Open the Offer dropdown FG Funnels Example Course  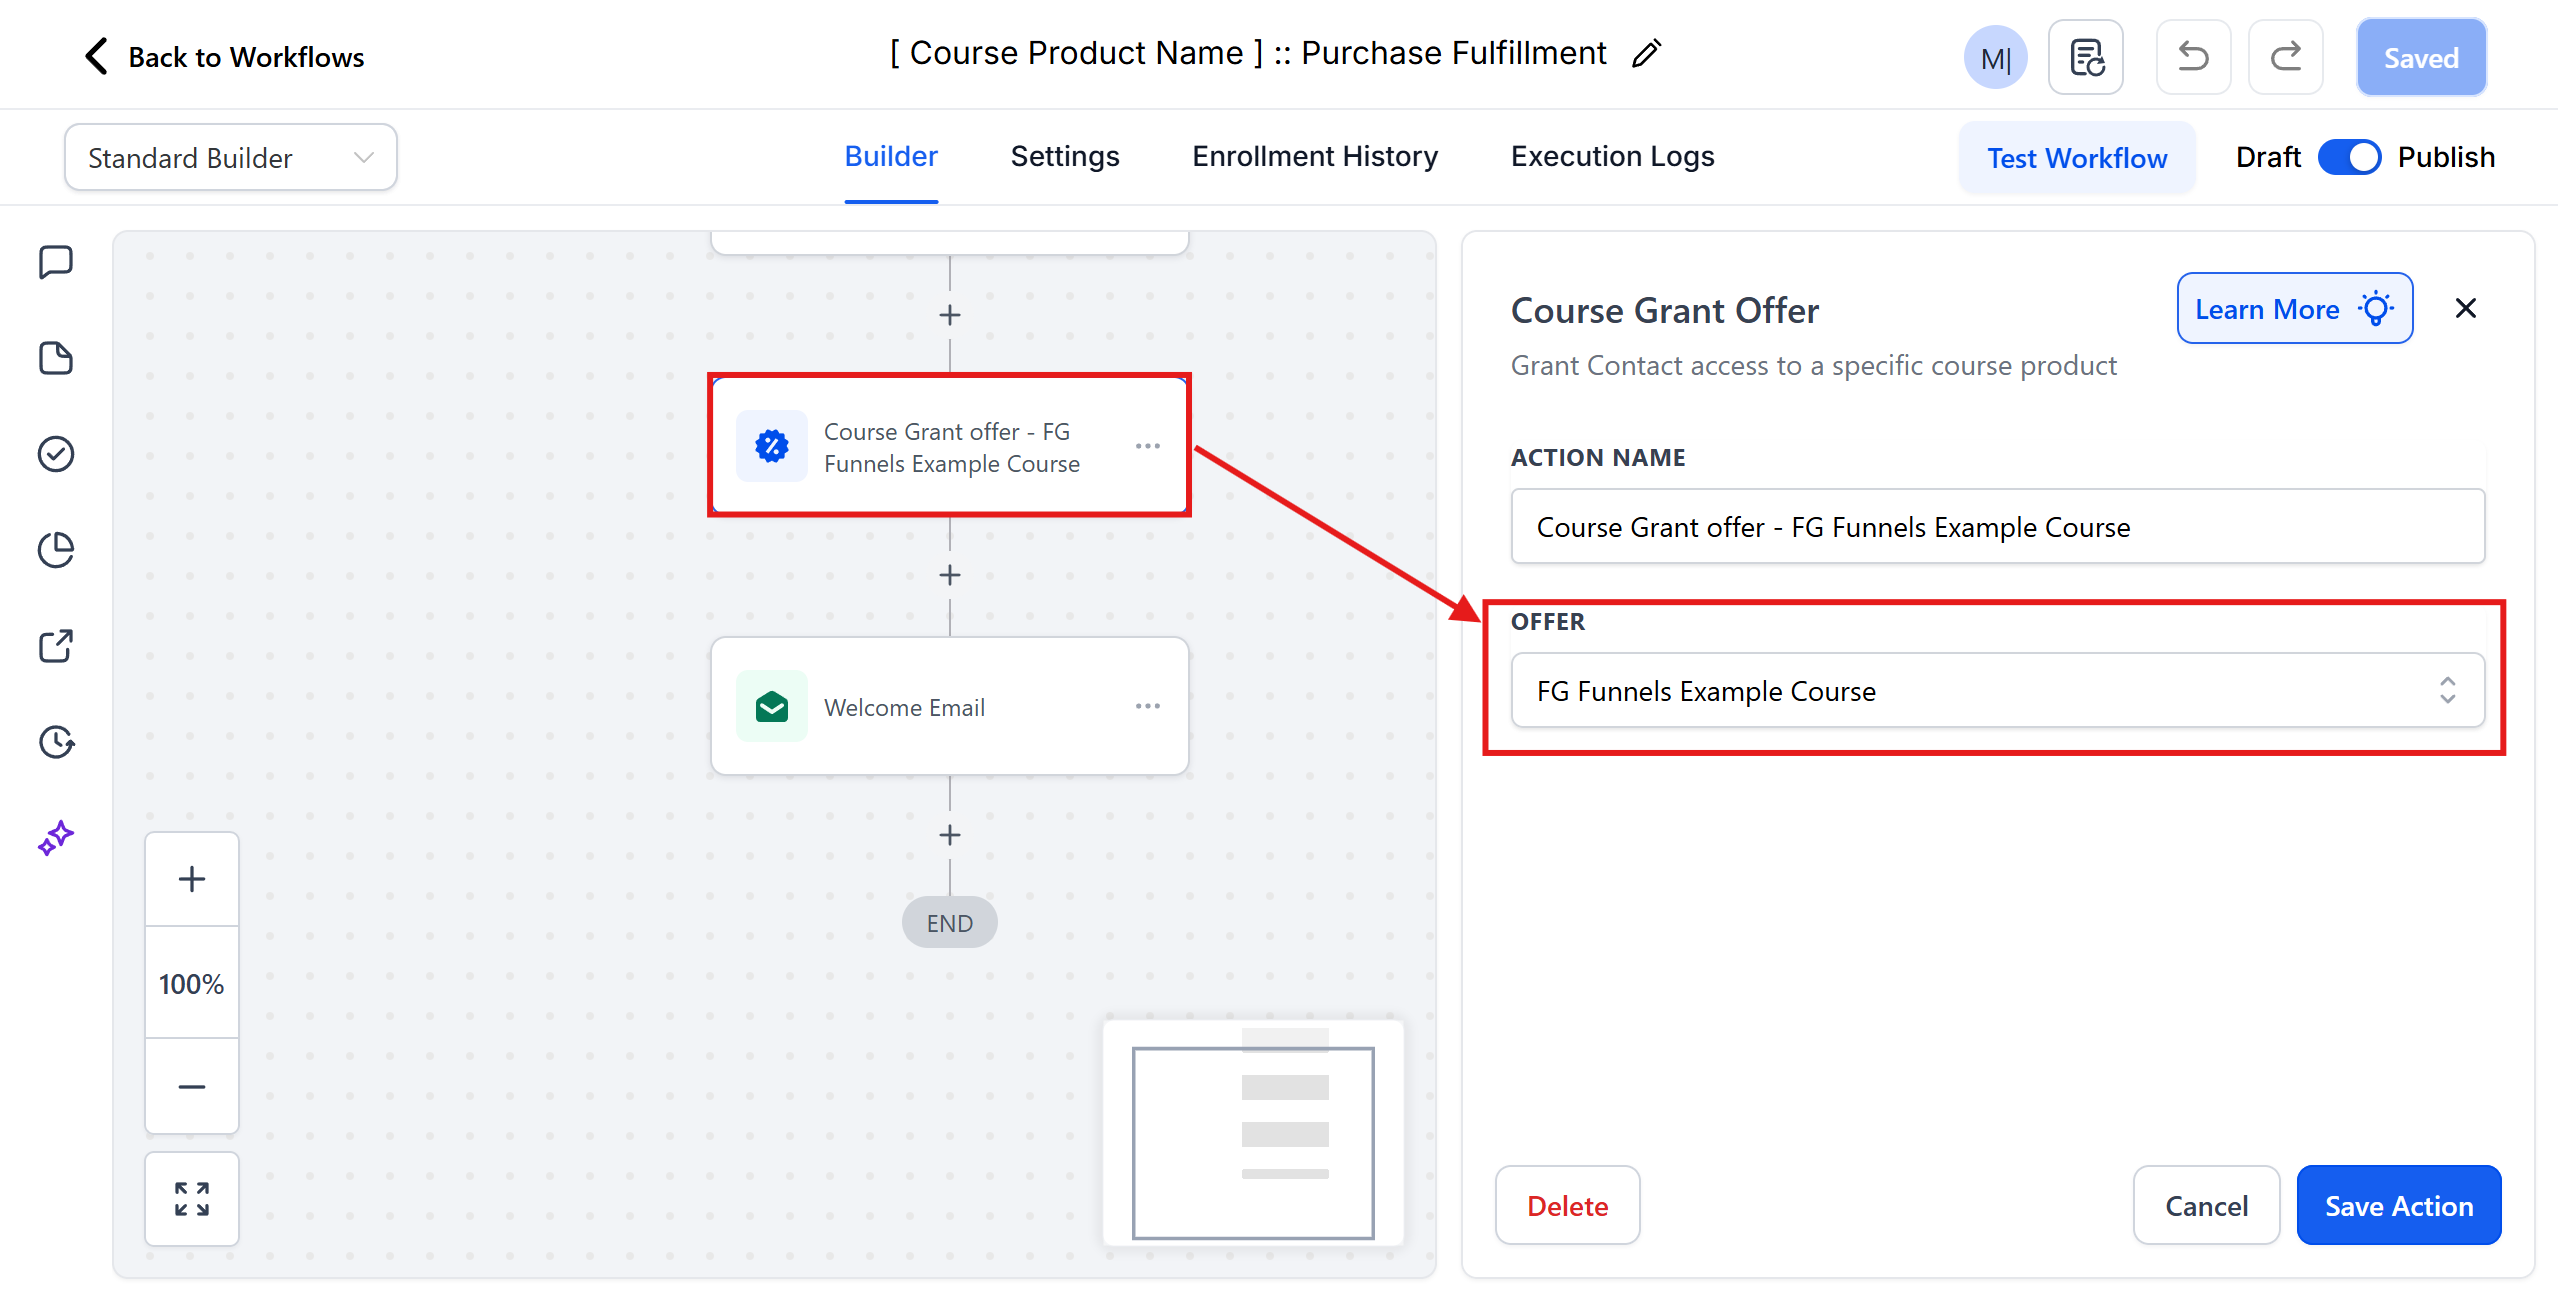(x=1997, y=690)
